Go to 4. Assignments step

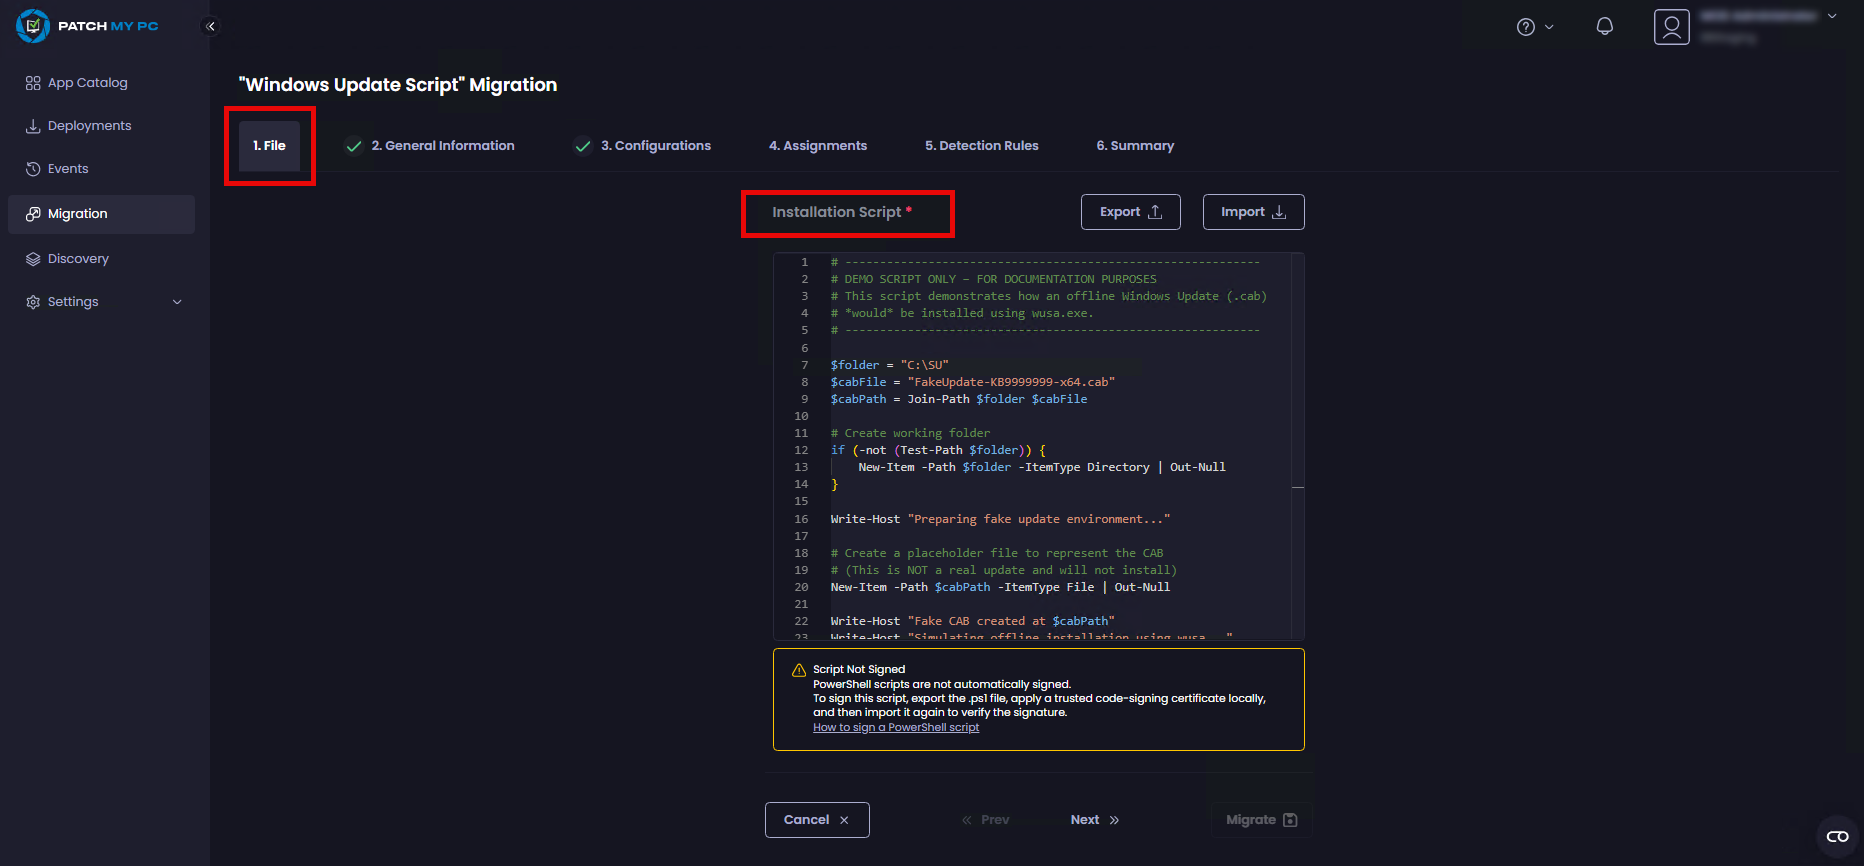coord(818,146)
